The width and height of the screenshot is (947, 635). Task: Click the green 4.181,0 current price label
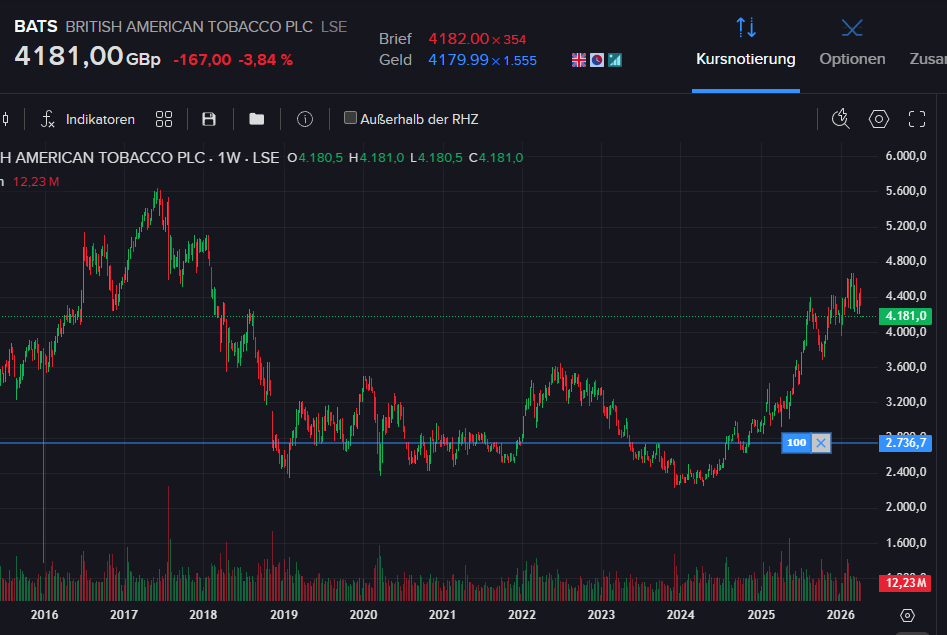coord(905,316)
